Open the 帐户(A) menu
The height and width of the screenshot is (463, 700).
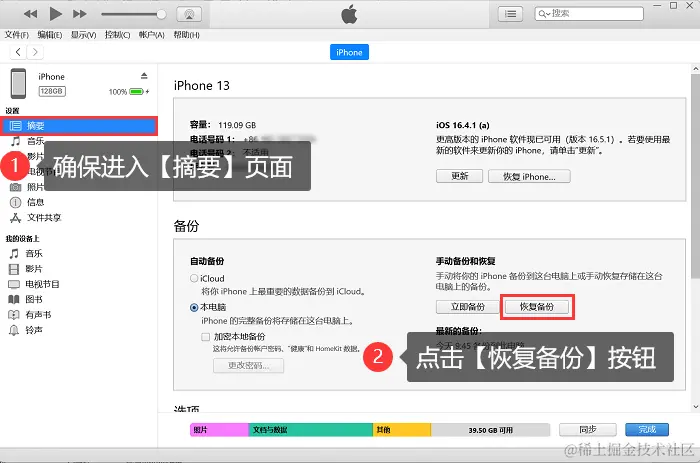pos(151,35)
